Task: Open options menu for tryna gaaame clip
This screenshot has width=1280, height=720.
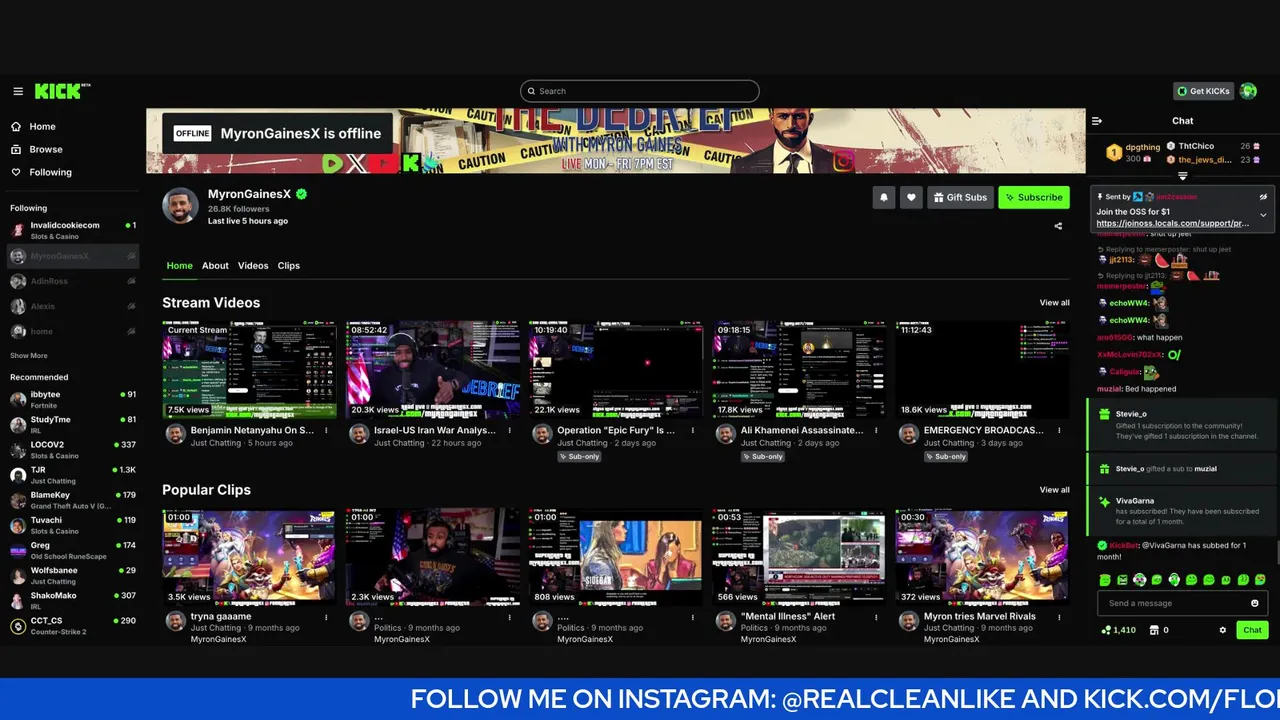Action: 326,617
